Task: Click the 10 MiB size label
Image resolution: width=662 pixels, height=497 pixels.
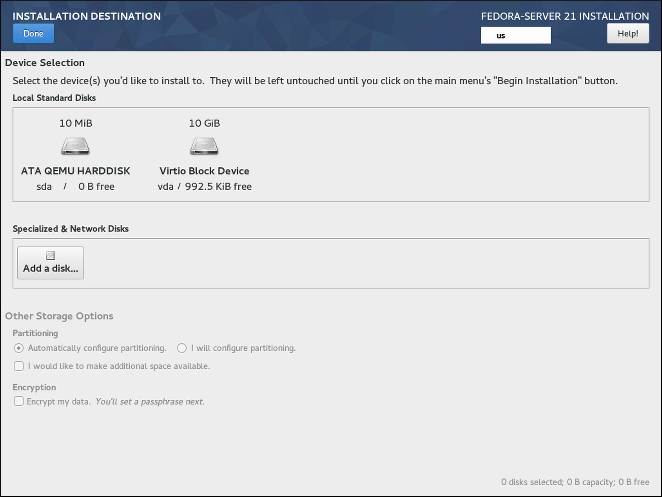Action: coord(76,123)
